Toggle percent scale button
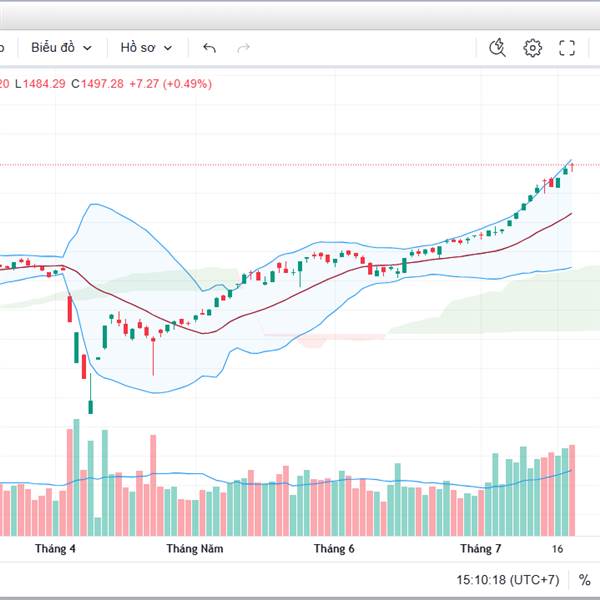 (x=584, y=580)
